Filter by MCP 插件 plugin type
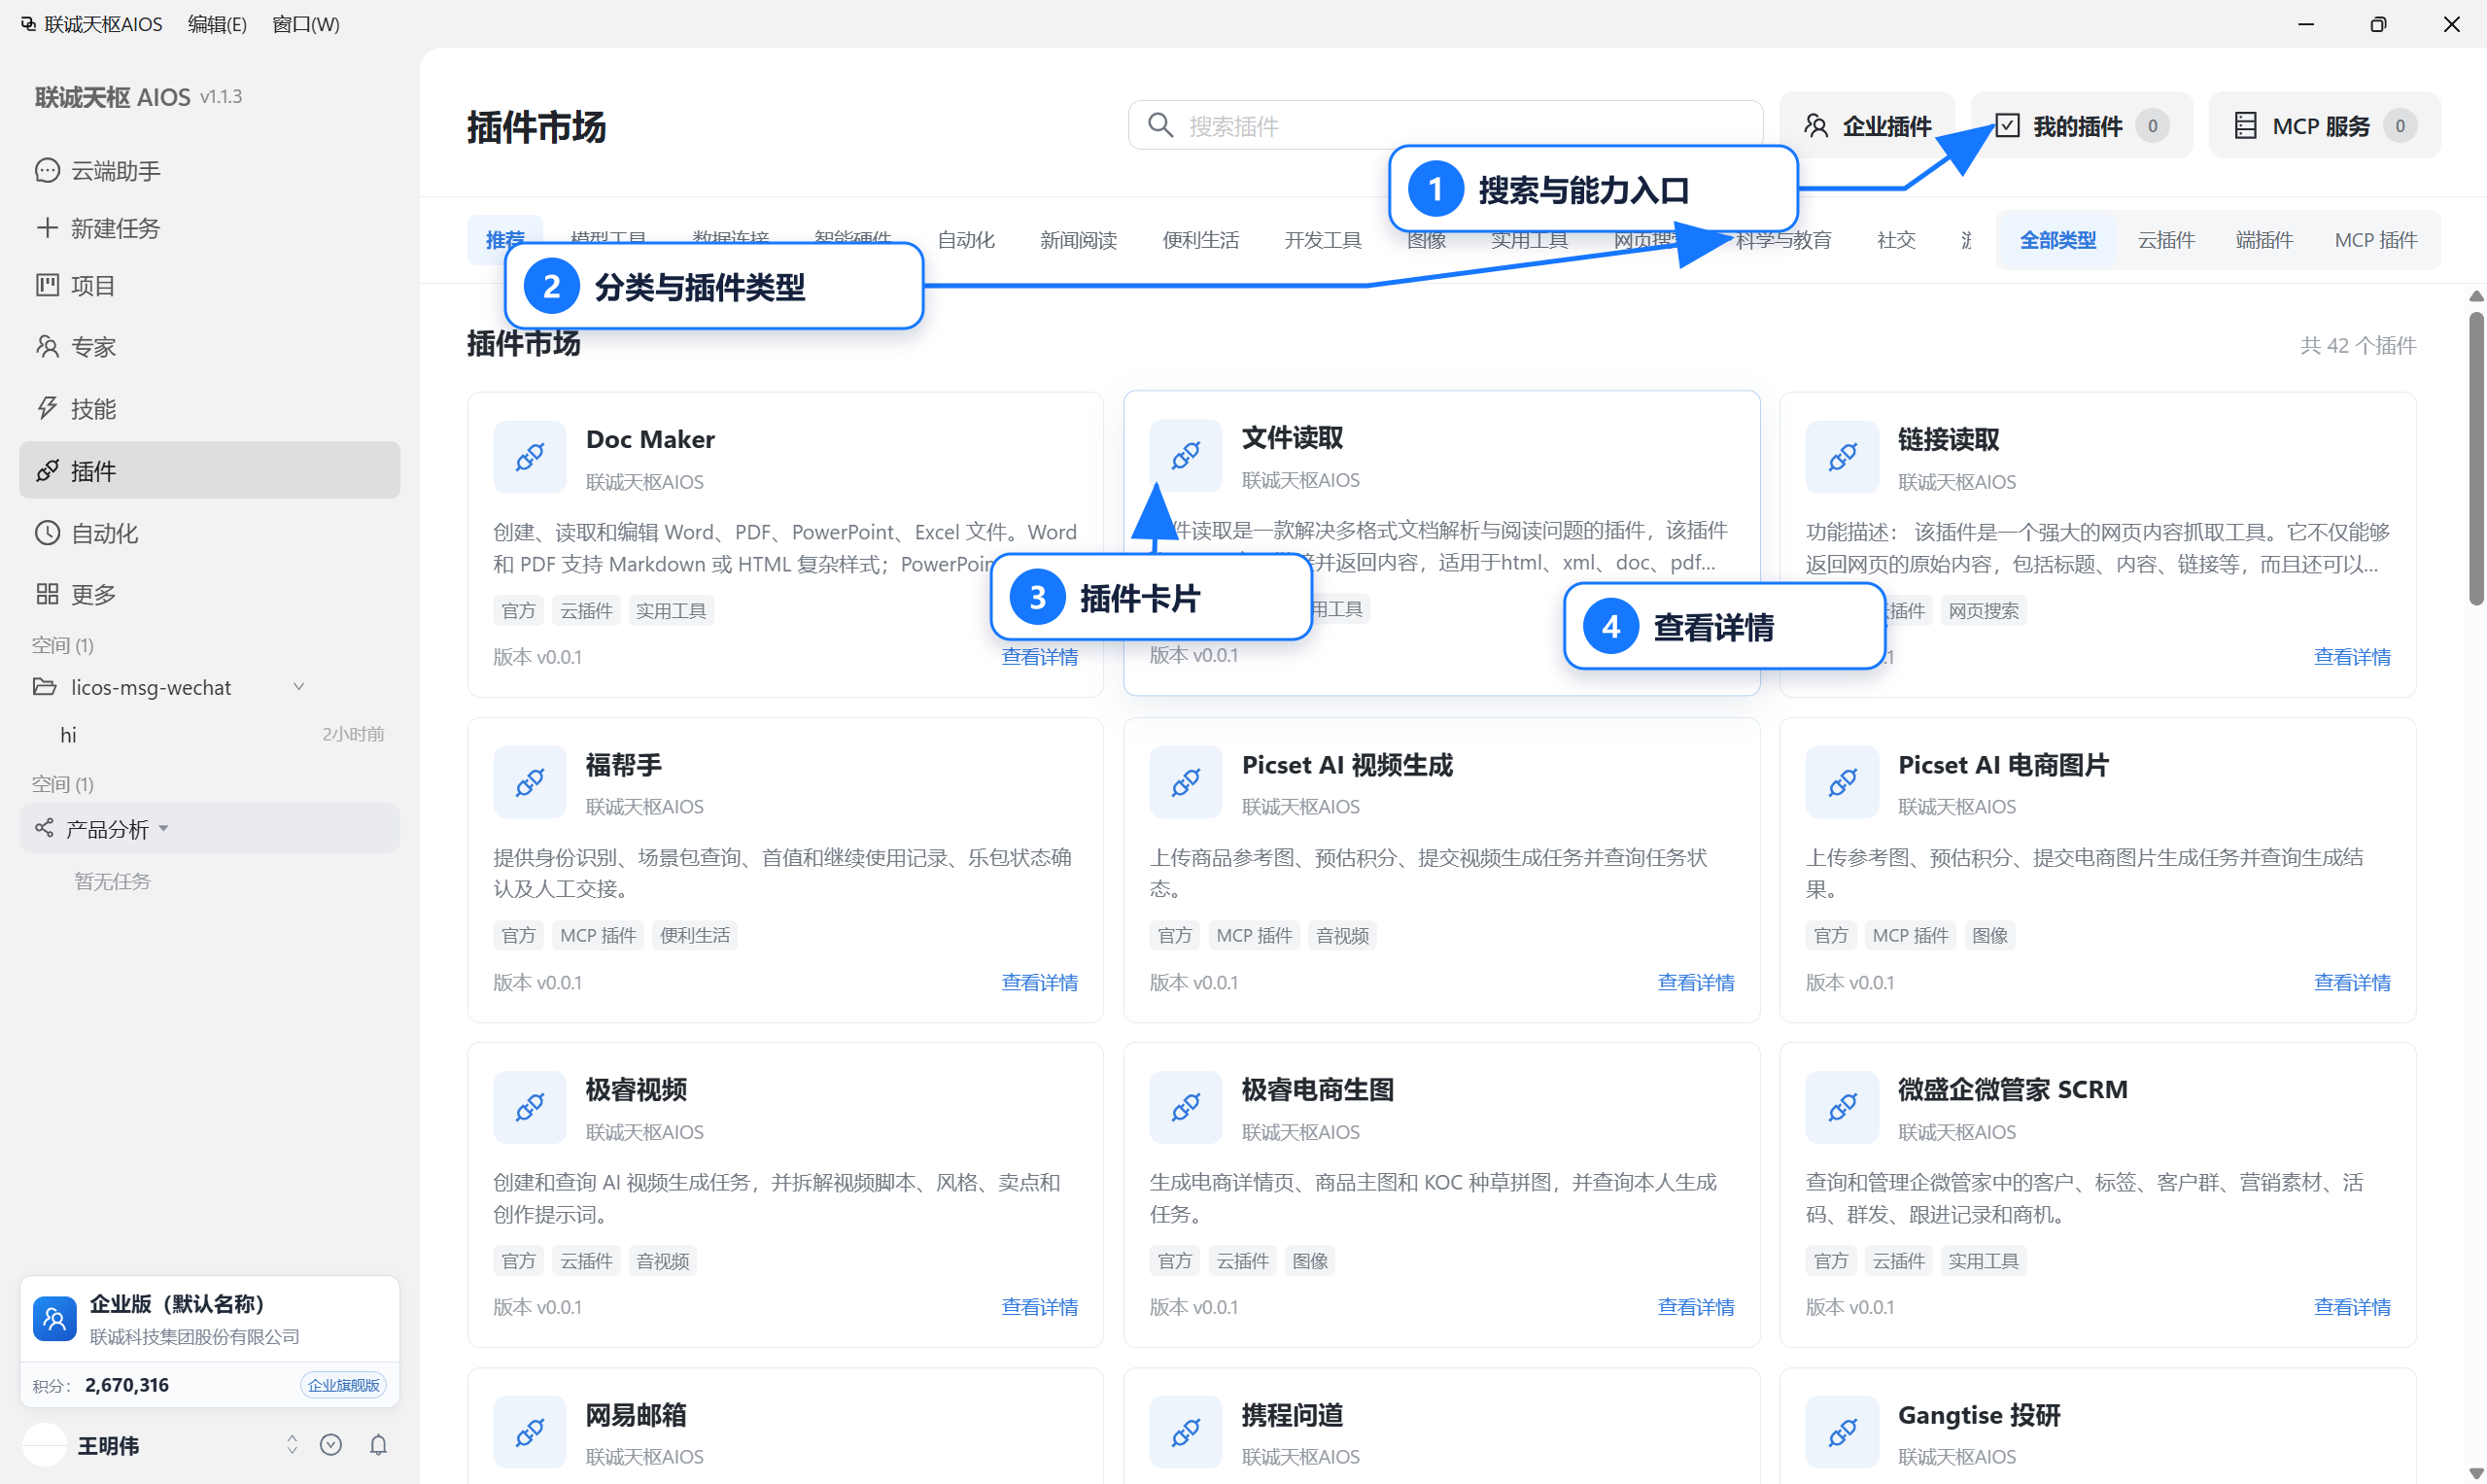 2376,240
